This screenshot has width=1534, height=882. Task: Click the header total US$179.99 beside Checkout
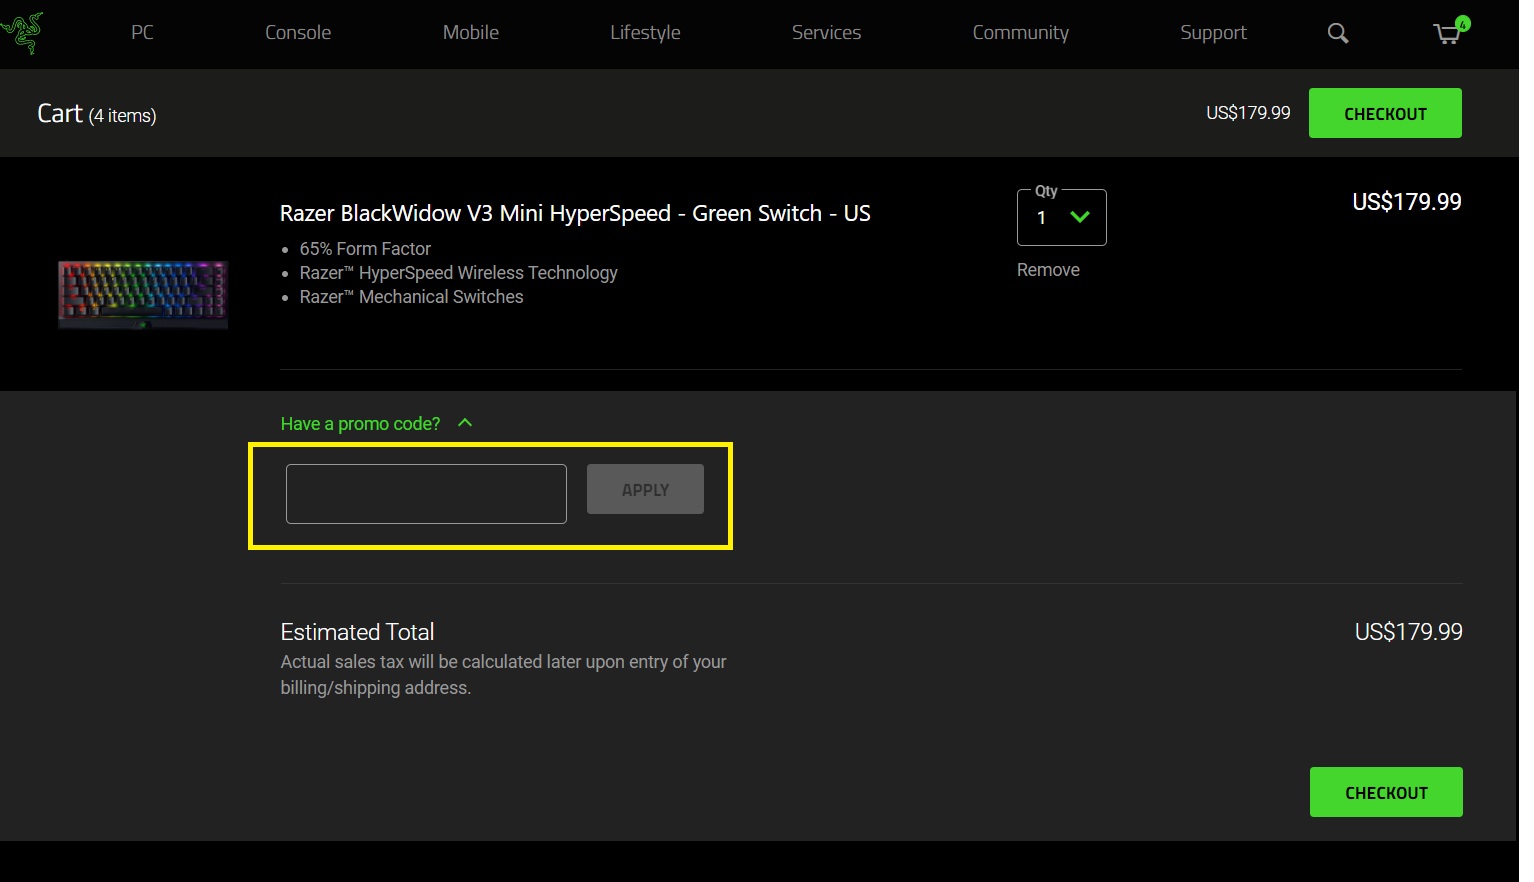click(1248, 113)
